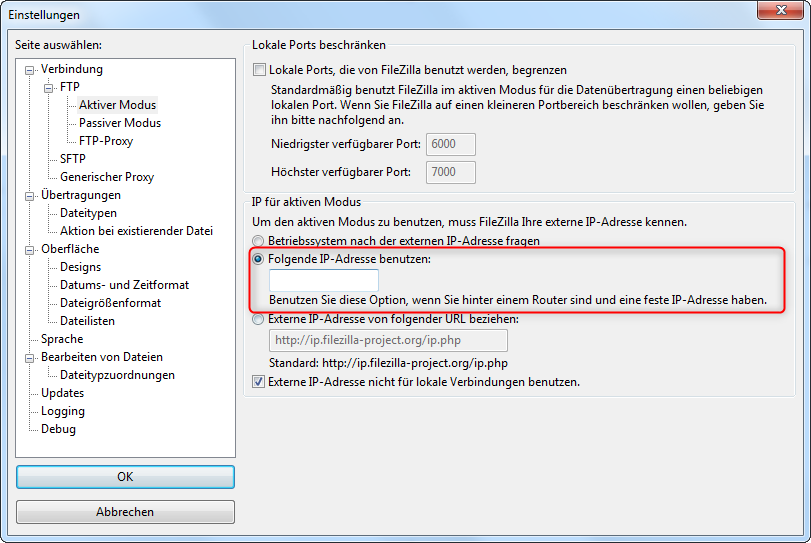Select Folgende IP-Adresse benutzen radio button
This screenshot has height=543, width=811.
260,259
